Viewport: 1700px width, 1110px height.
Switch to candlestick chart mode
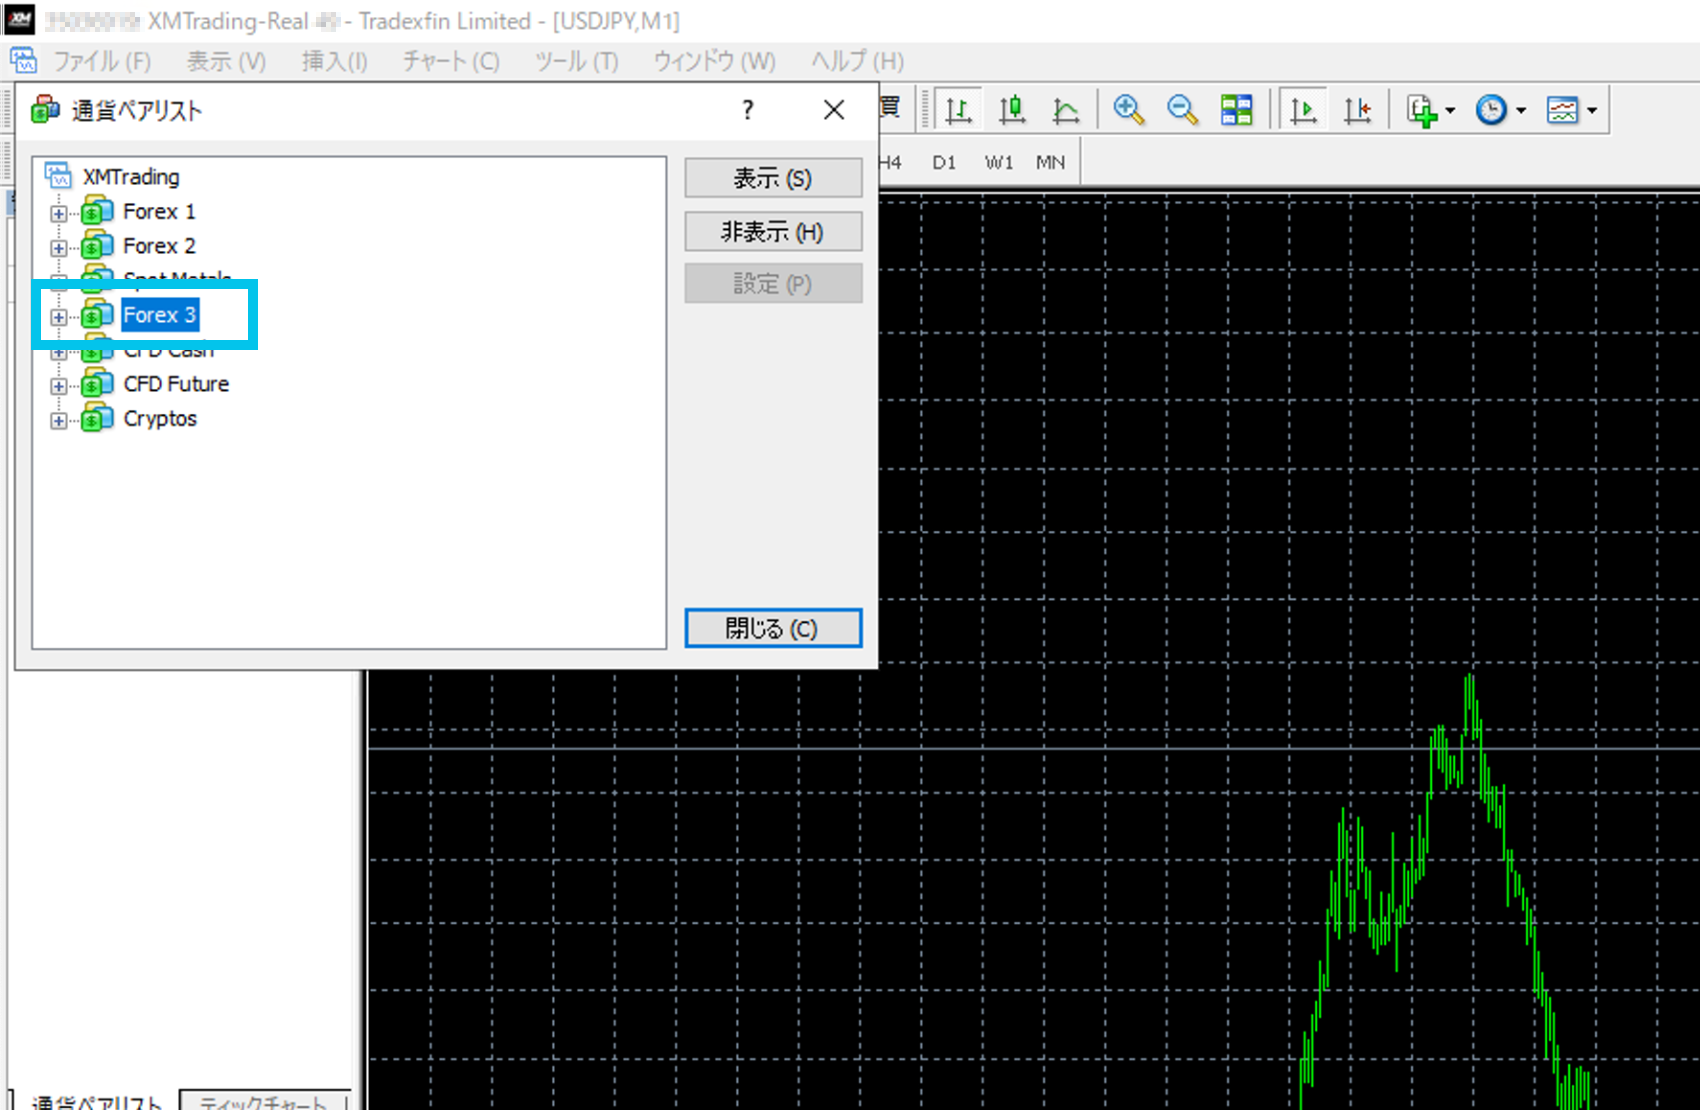(1012, 110)
